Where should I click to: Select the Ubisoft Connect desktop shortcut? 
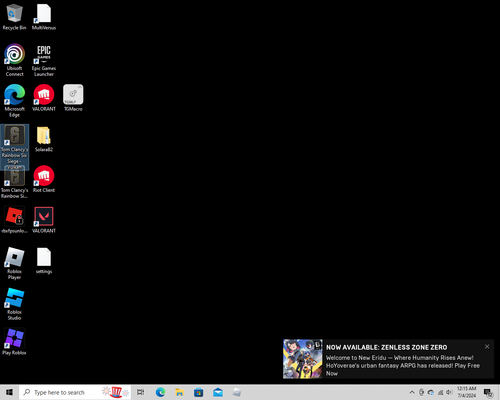[x=14, y=60]
